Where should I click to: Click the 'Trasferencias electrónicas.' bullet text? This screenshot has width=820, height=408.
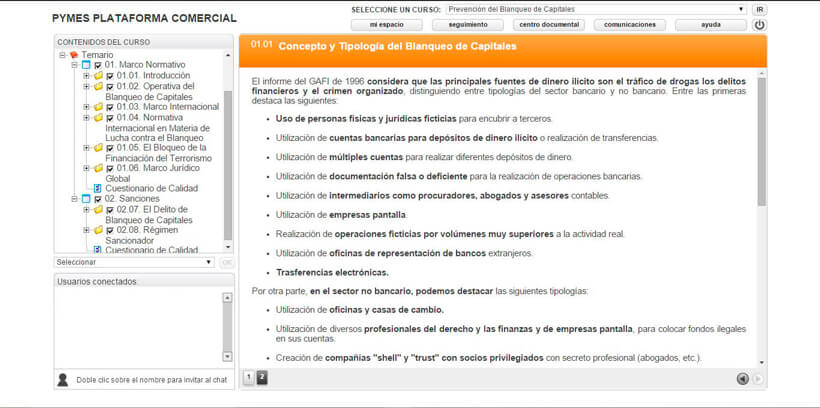(332, 272)
